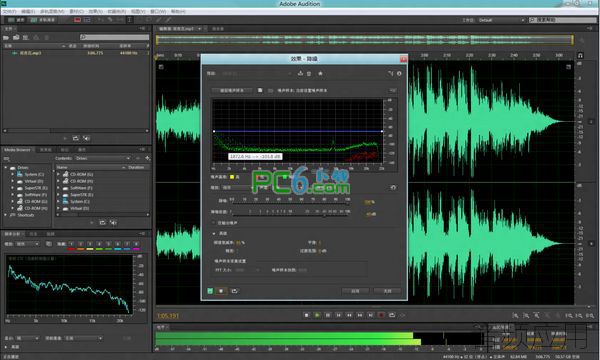Click the red Record button
Image resolution: width=600 pixels, height=360 pixels.
click(381, 315)
